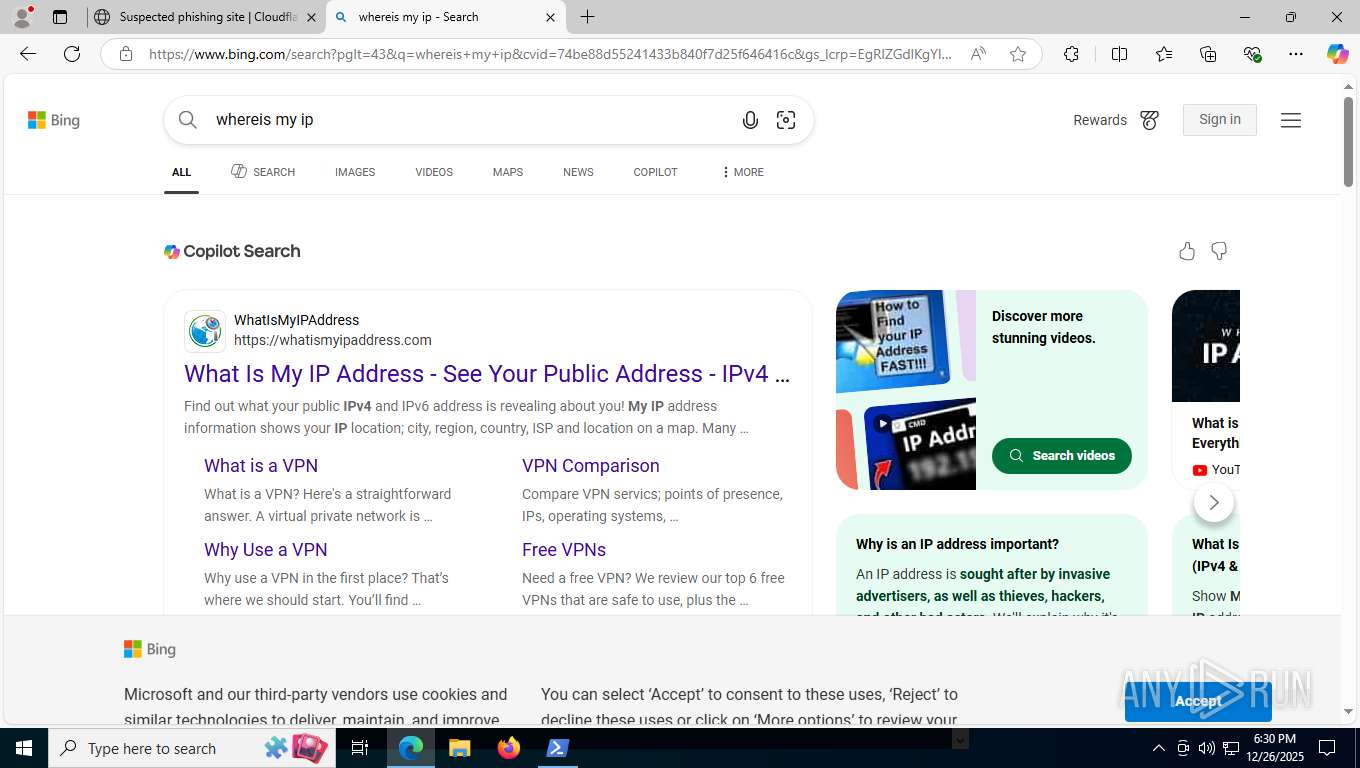Open the VPN Comparison link

[591, 466]
